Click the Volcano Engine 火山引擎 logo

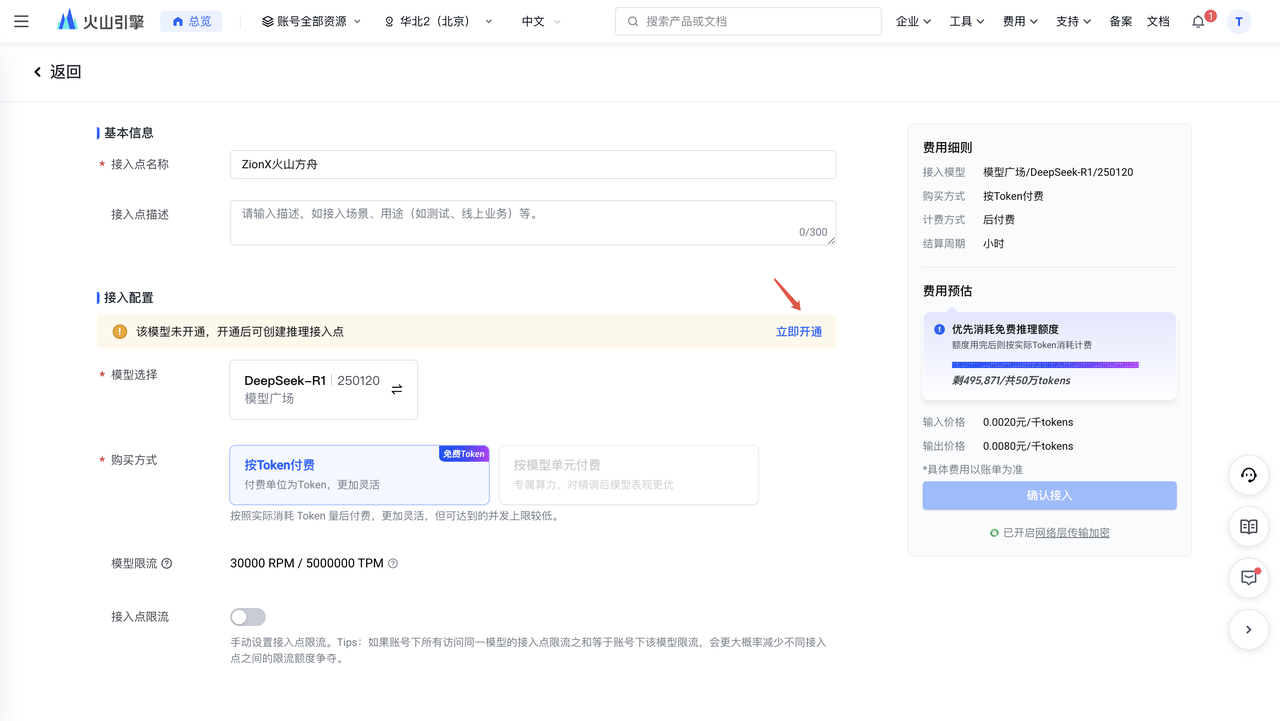[101, 20]
